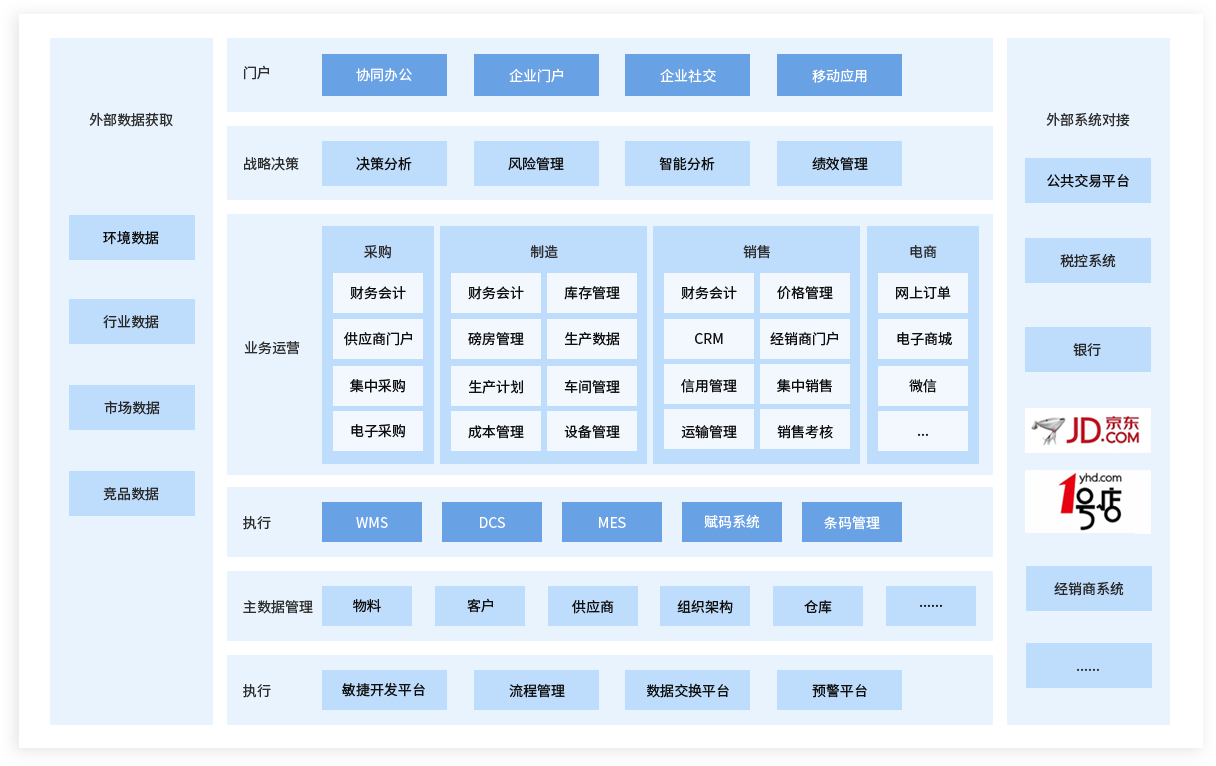Open the 协同办公 module

coord(384,74)
